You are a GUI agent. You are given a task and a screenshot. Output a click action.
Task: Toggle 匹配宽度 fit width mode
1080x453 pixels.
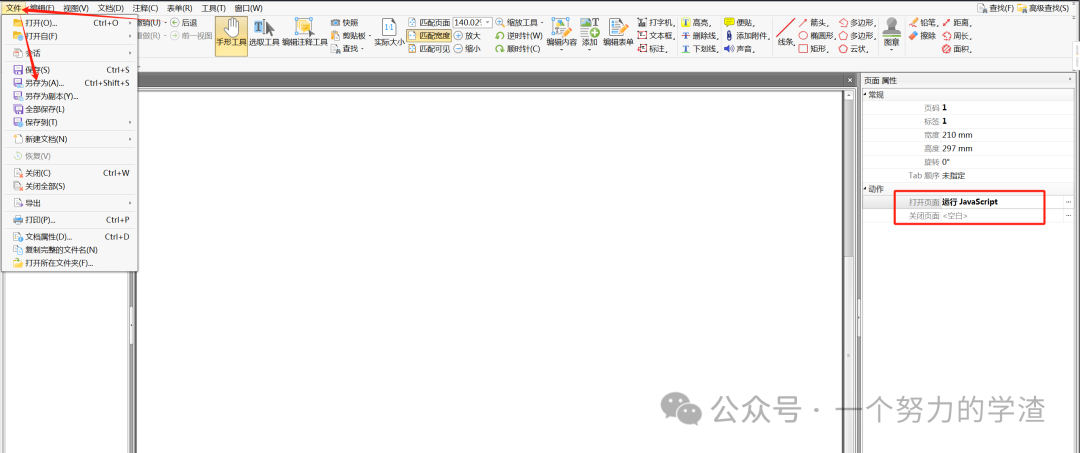point(429,36)
